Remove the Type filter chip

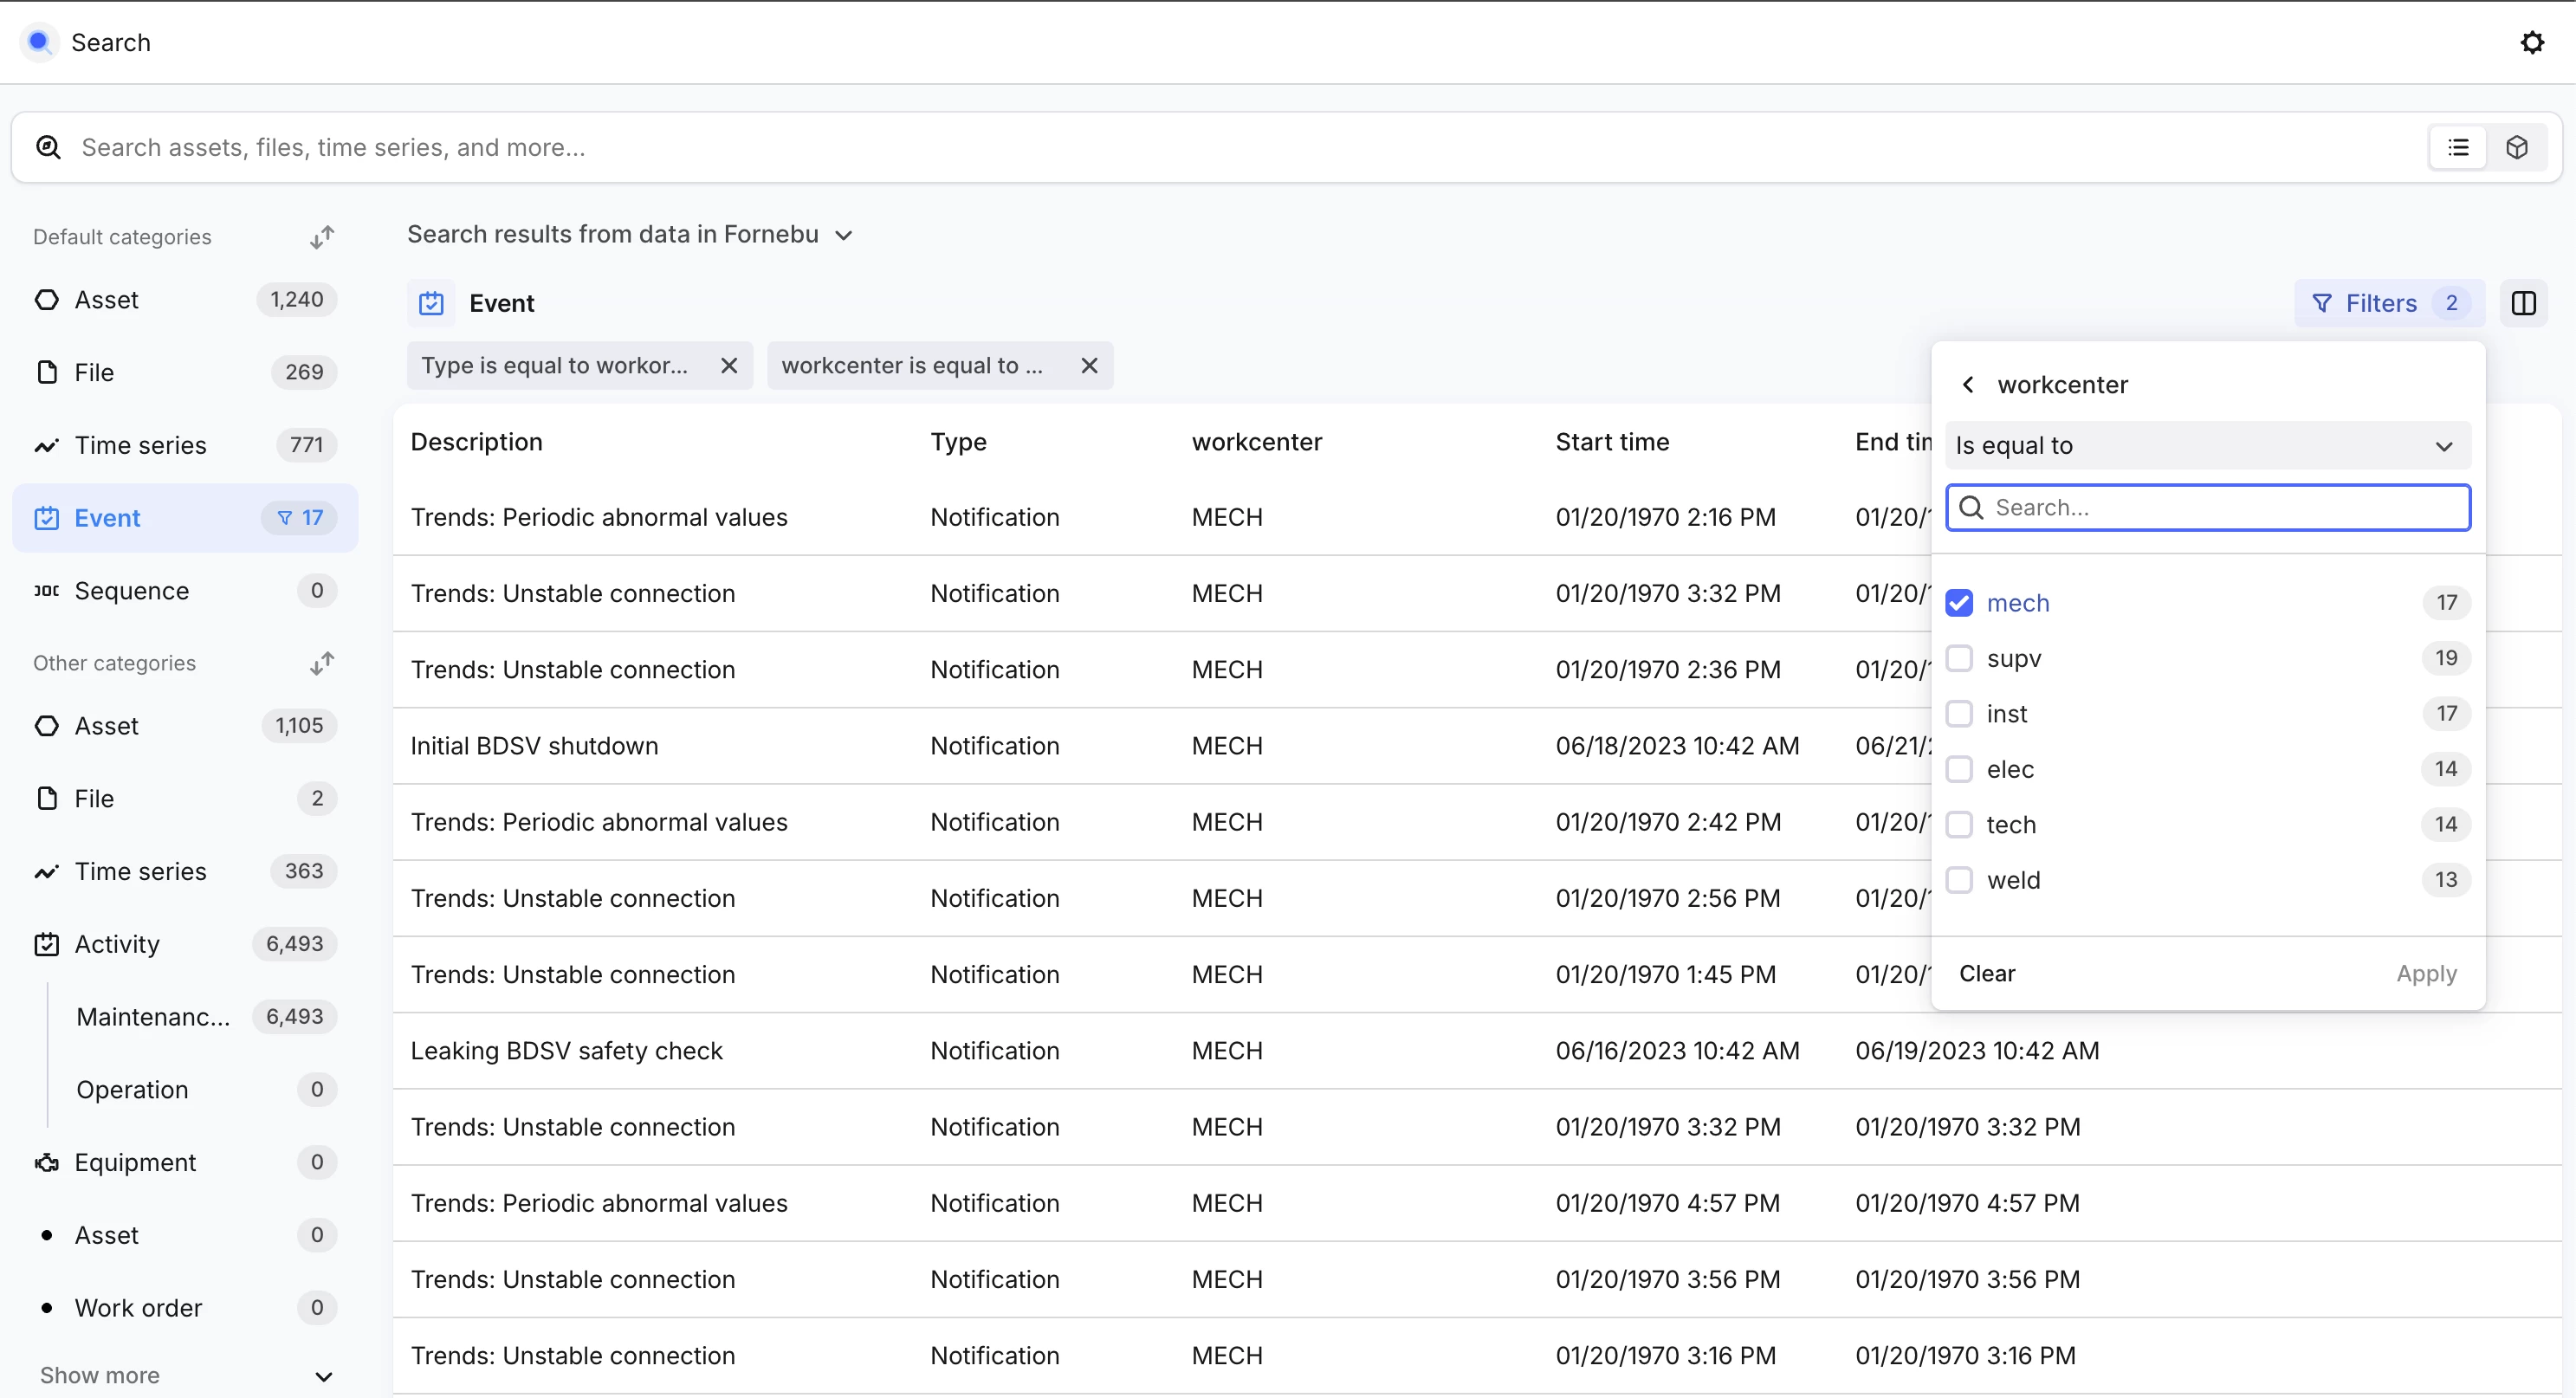click(729, 366)
